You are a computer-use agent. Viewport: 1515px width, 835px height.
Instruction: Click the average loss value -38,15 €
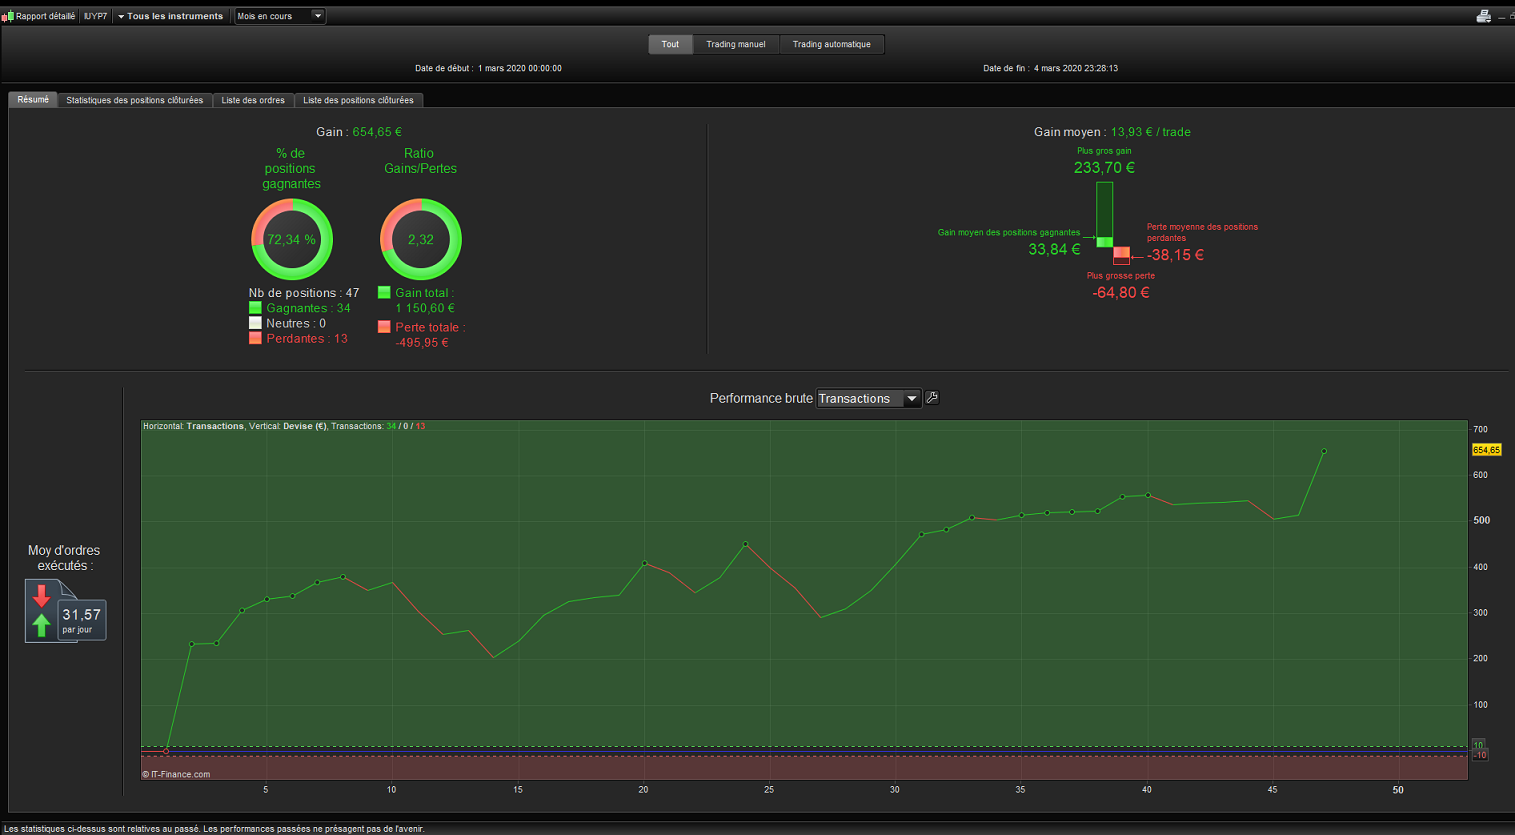[1175, 255]
